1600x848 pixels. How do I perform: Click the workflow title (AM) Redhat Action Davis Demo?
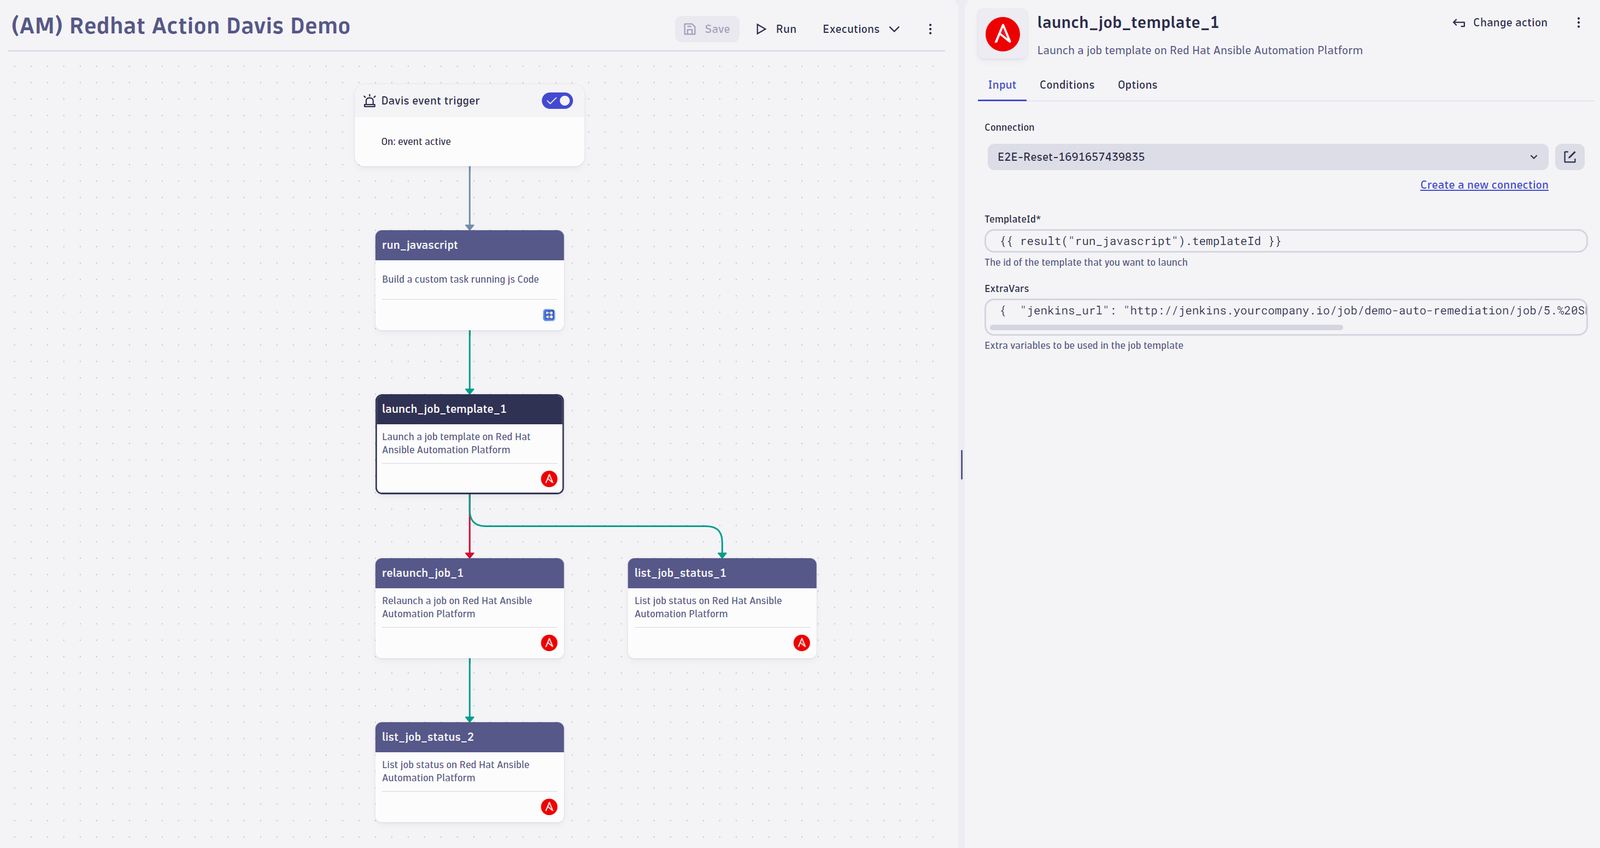pyautogui.click(x=181, y=26)
